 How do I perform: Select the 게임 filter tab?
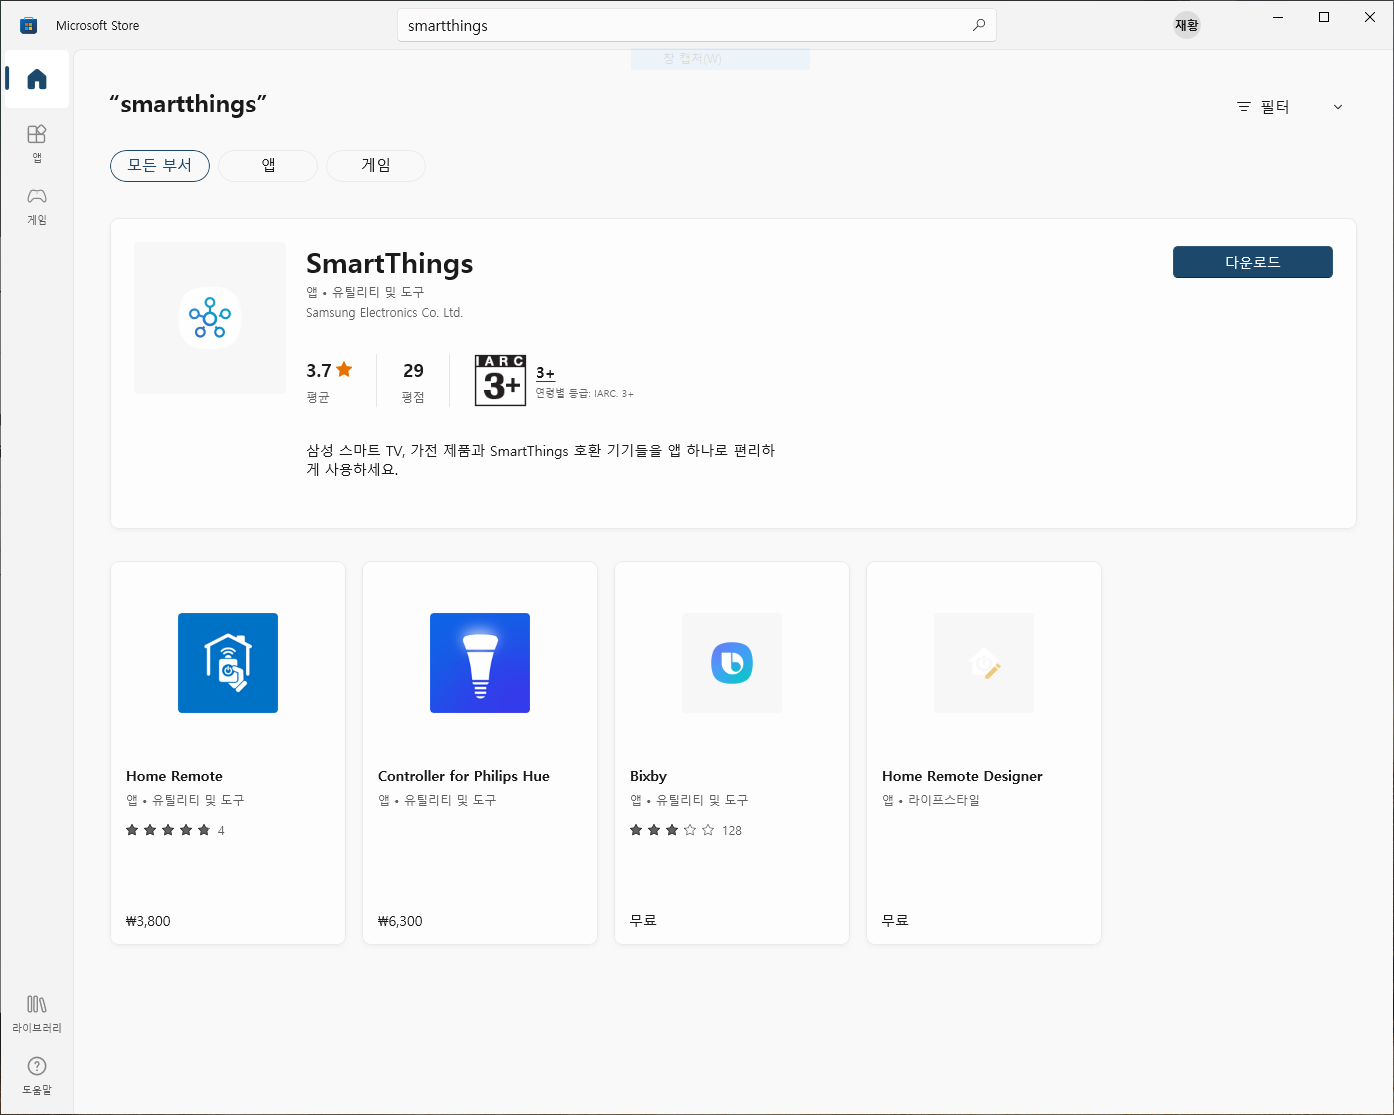point(376,166)
